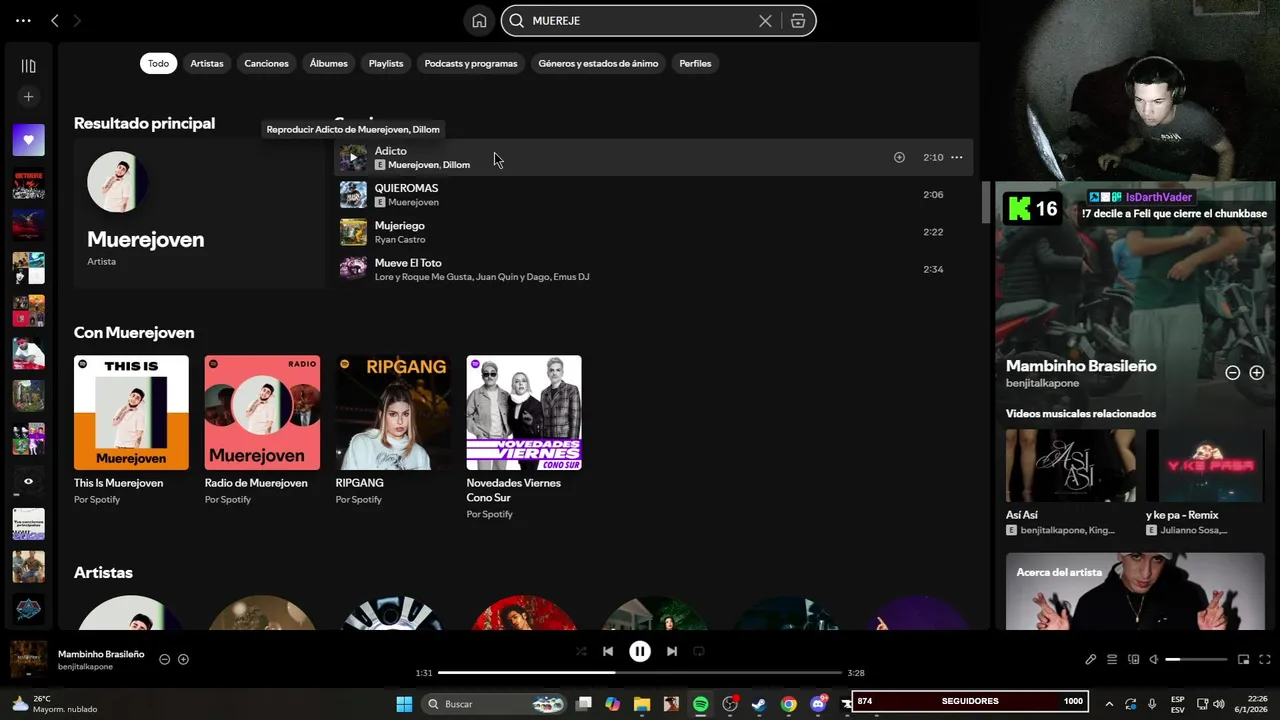Select the Playlists filter chip
This screenshot has width=1280, height=720.
click(386, 63)
